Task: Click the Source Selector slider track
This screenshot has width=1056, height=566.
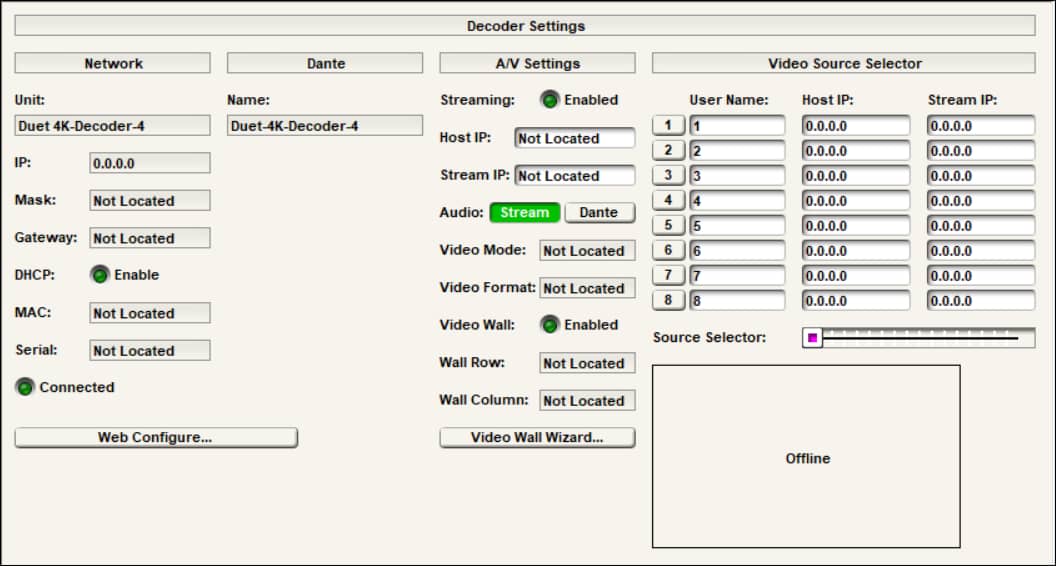Action: pos(919,338)
